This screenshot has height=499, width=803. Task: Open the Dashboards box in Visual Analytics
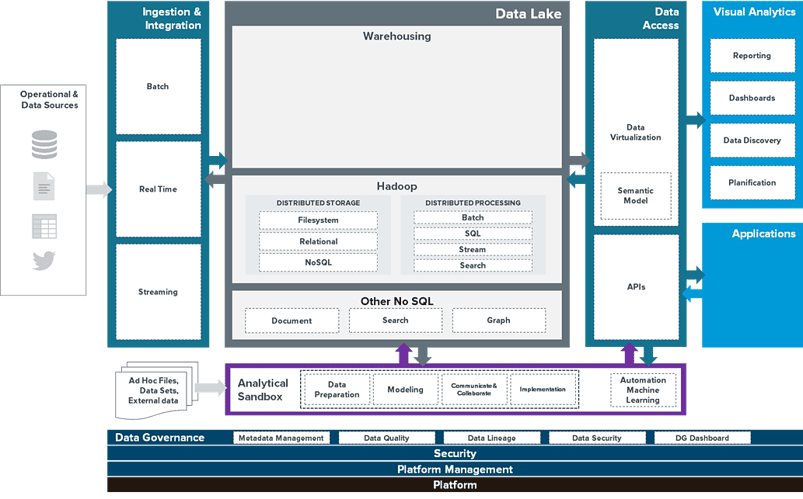(752, 98)
